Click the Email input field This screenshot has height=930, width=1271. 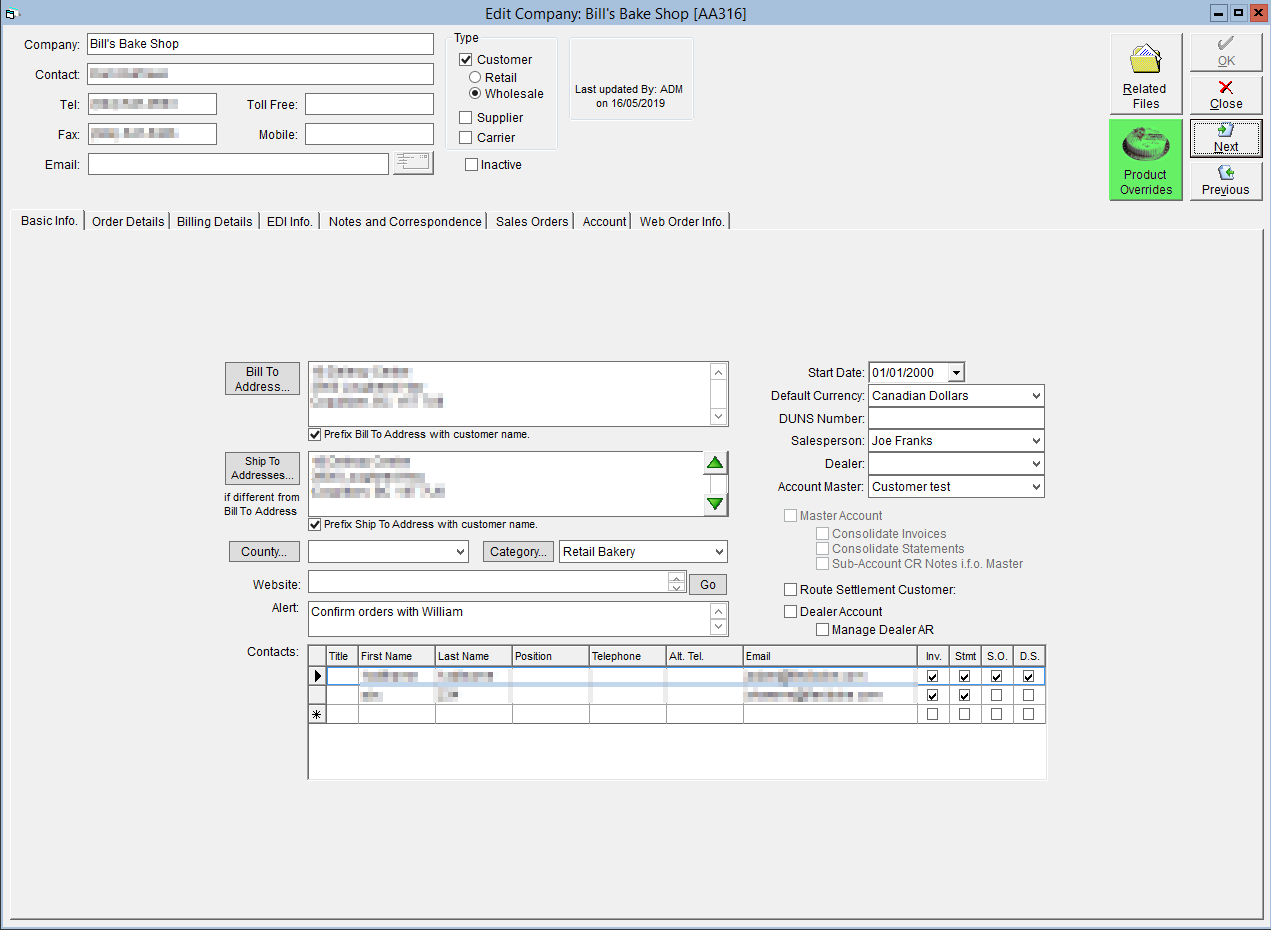[238, 164]
